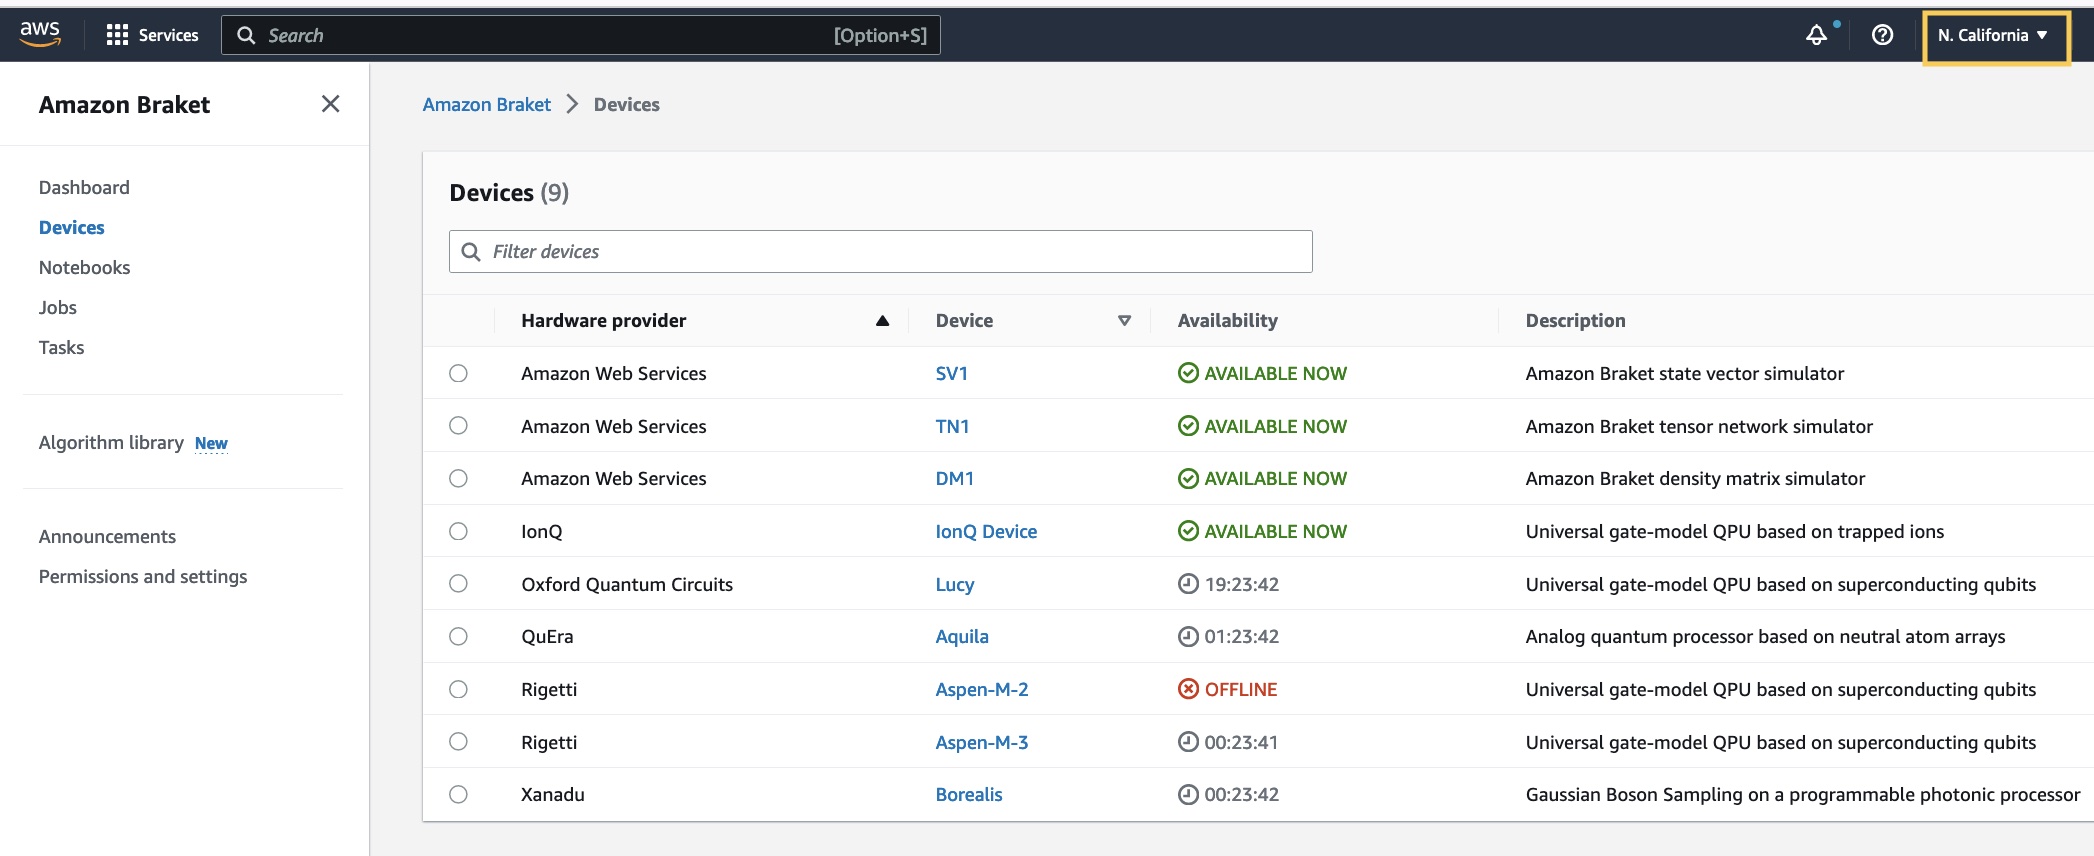Open the Aspen-M-3 device link
Image resolution: width=2094 pixels, height=856 pixels.
pos(982,742)
